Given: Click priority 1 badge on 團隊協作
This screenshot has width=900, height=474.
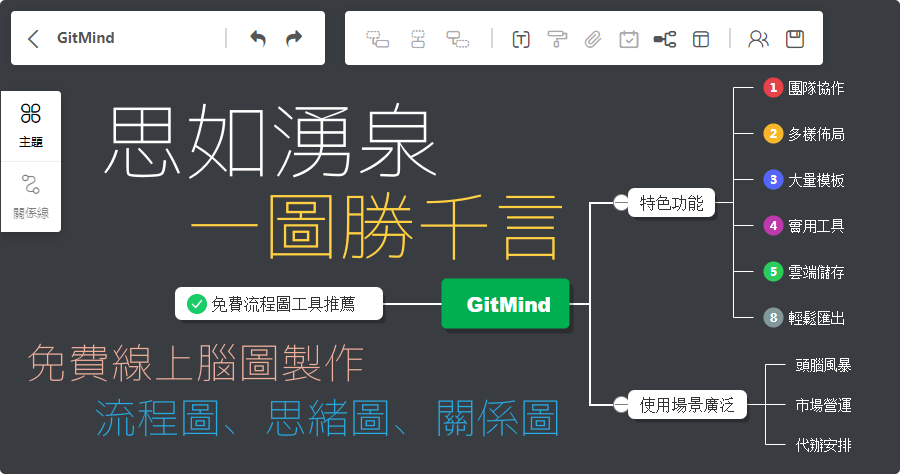Looking at the screenshot, I should click(x=773, y=88).
